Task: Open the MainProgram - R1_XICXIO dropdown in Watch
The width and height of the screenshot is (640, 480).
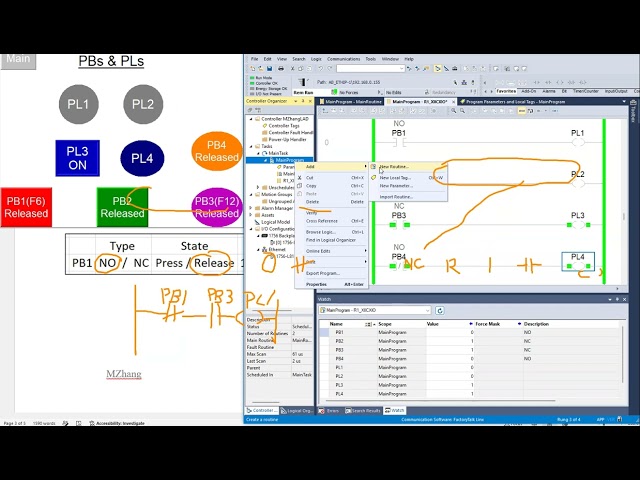Action: point(427,311)
